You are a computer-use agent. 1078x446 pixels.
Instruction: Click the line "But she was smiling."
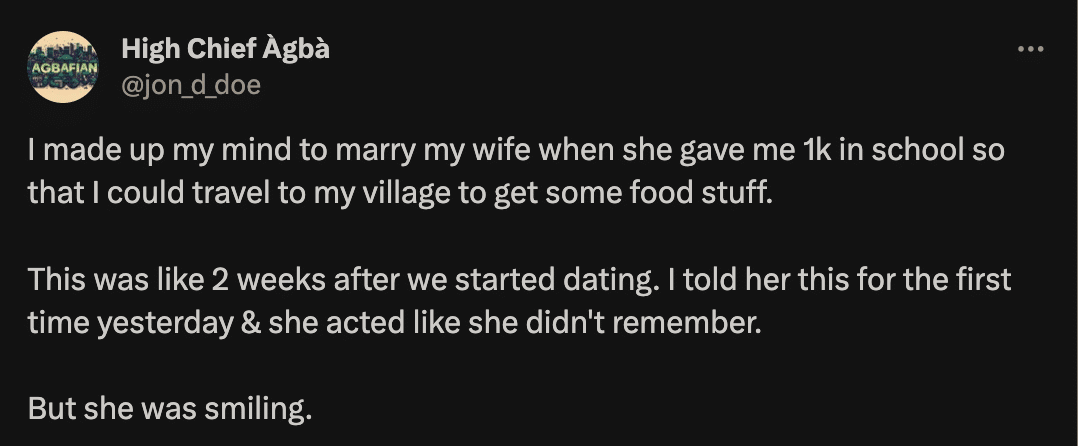click(170, 408)
